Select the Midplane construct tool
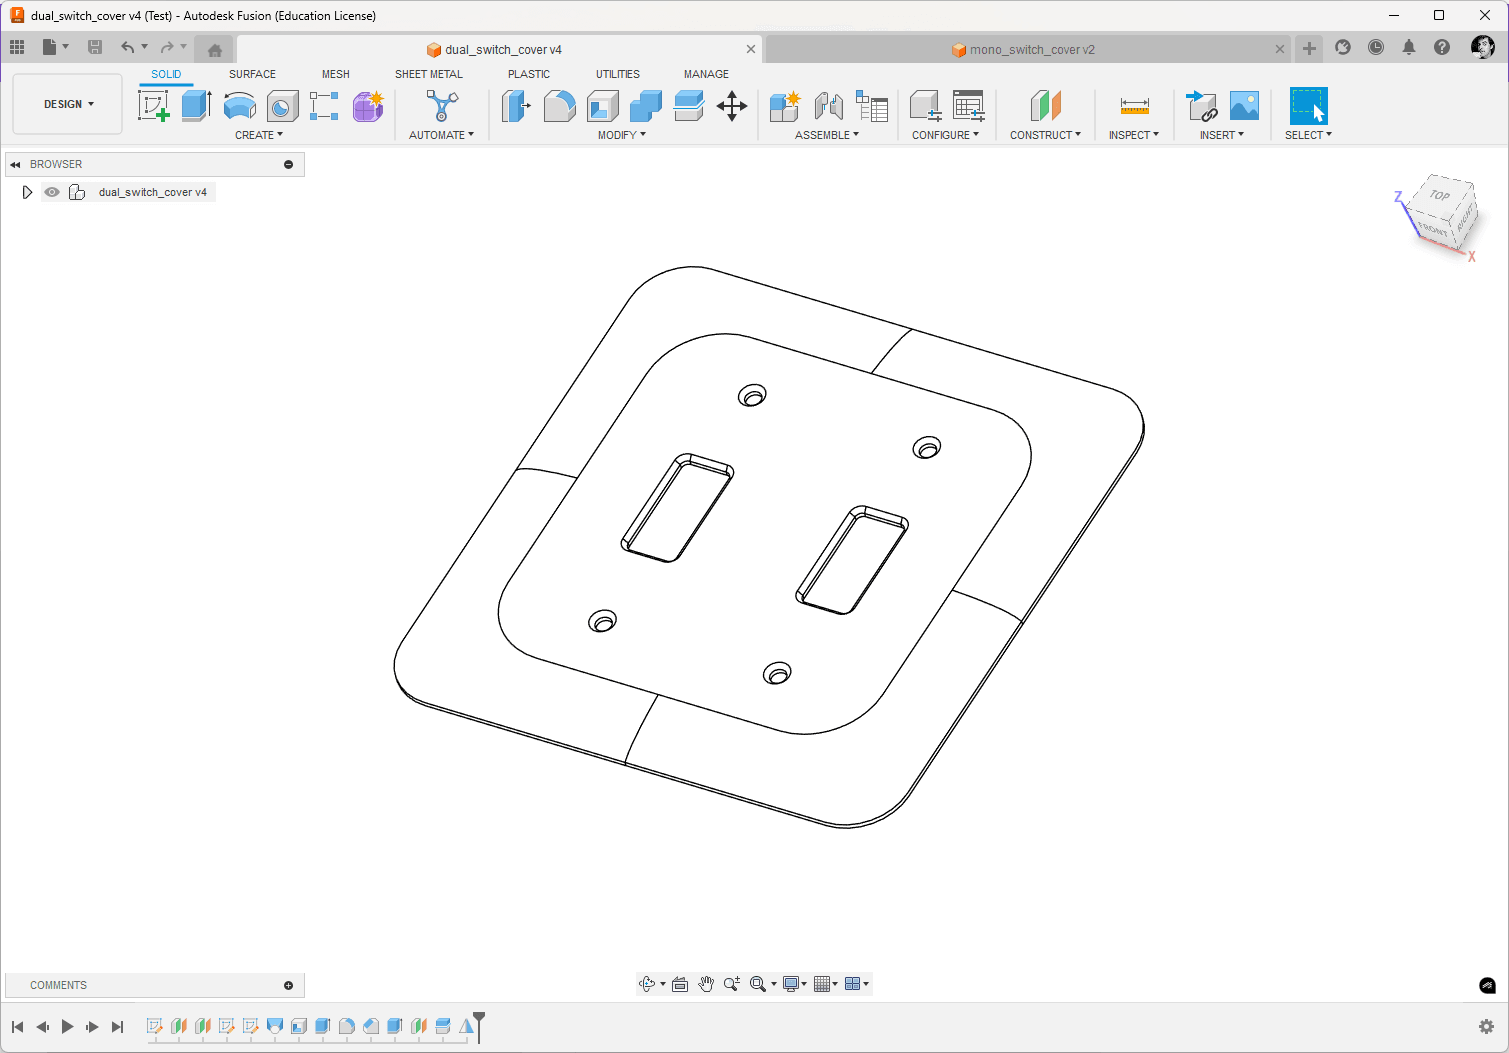1509x1053 pixels. (1045, 106)
